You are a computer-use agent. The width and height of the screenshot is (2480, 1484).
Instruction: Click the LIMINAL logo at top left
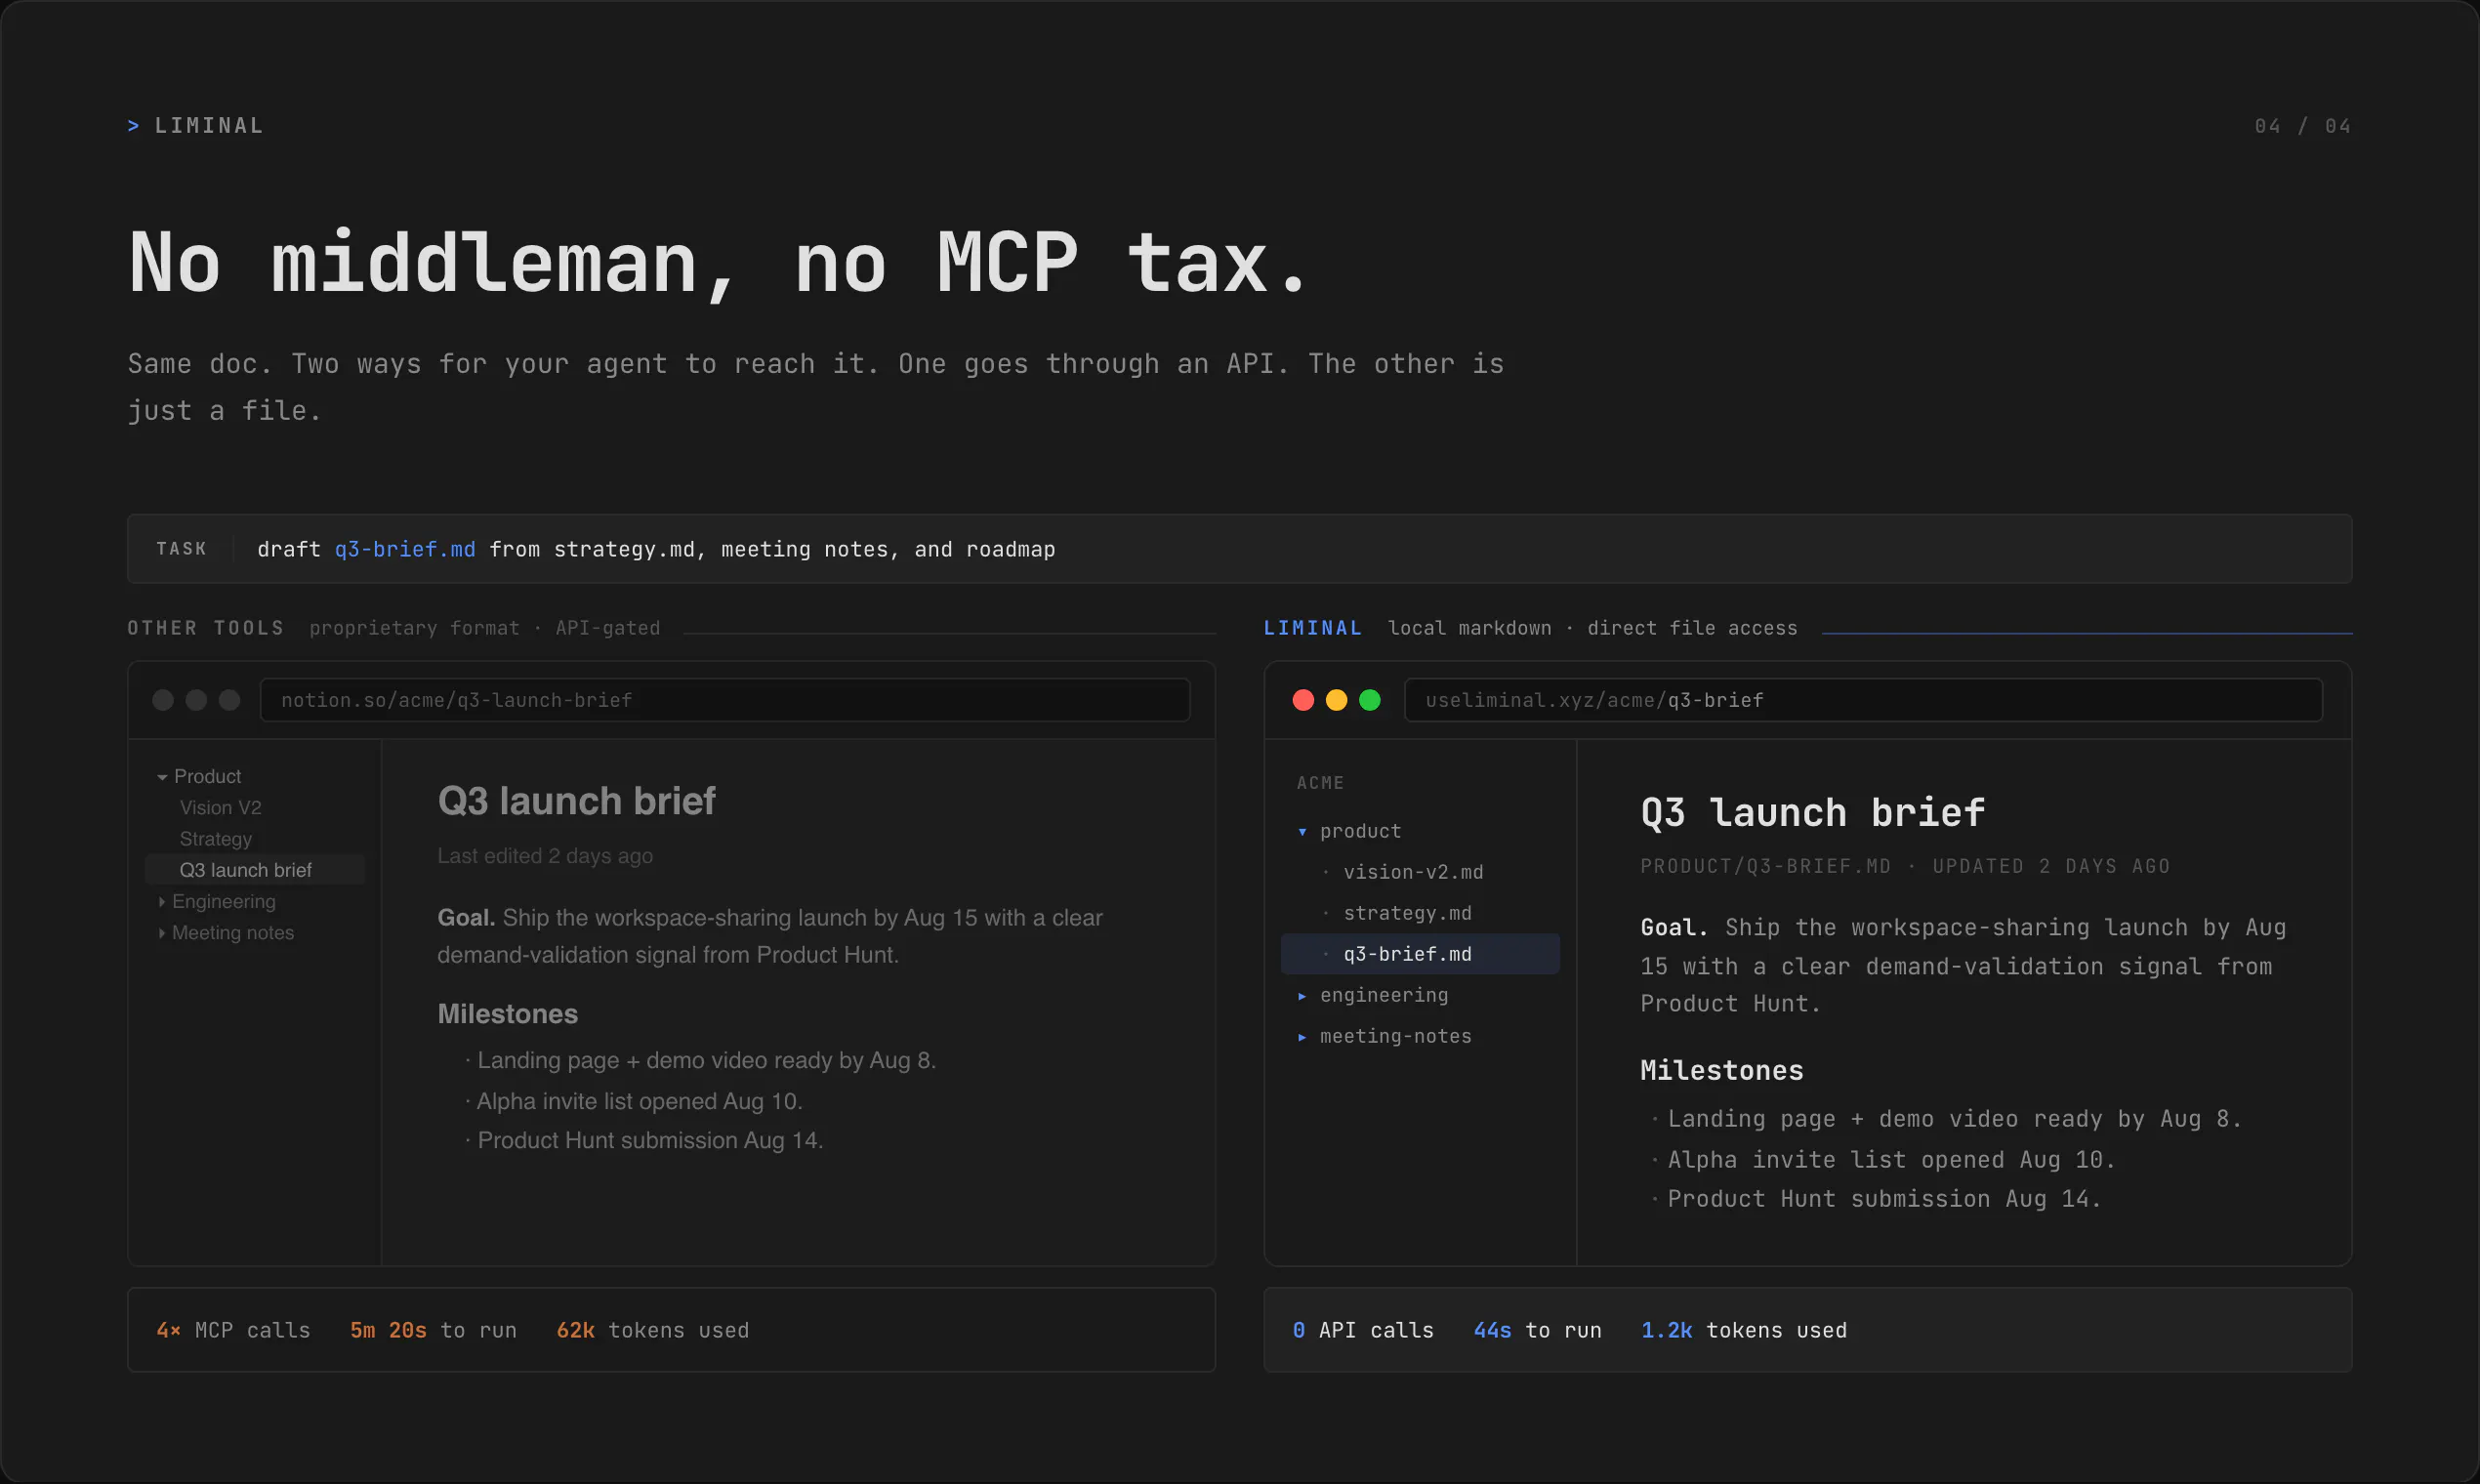tap(196, 126)
